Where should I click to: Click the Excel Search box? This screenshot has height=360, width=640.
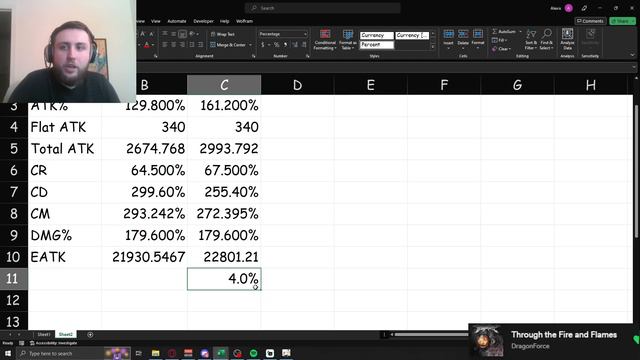(x=322, y=8)
